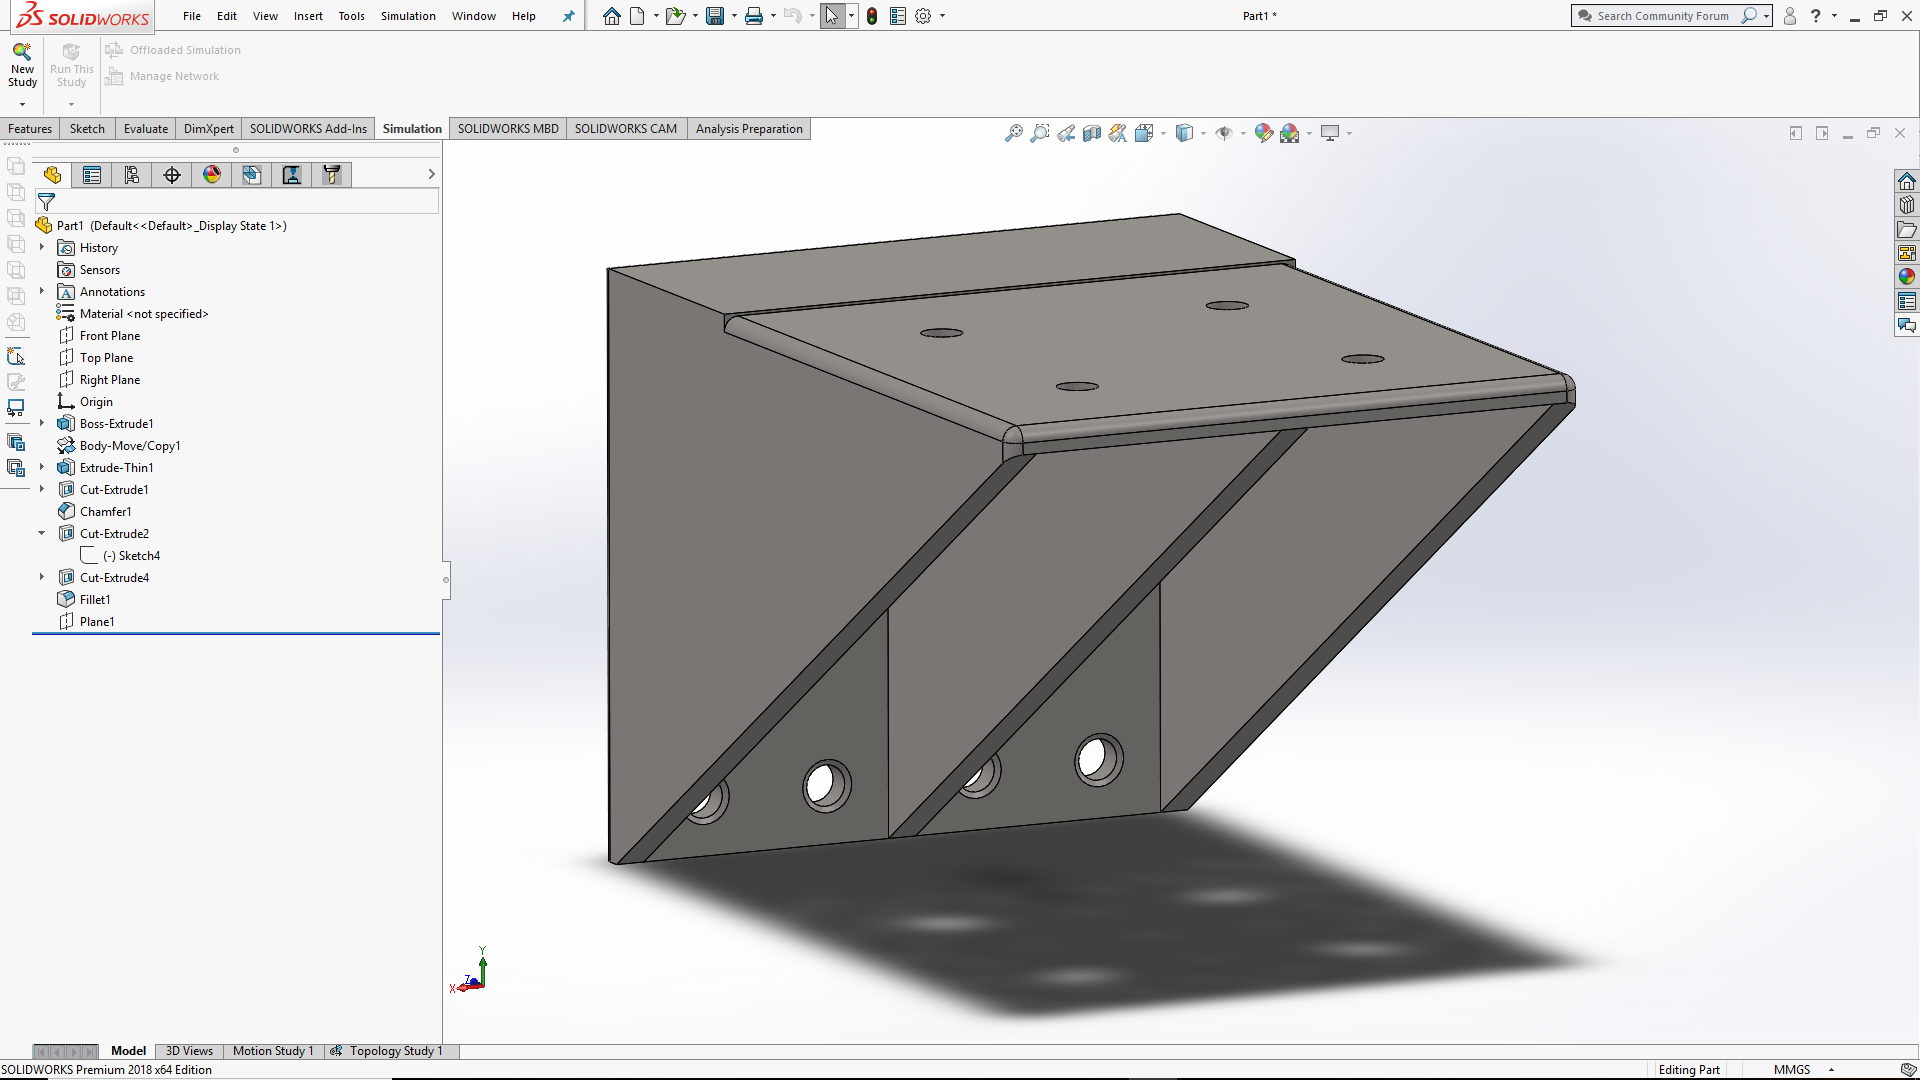
Task: Open the Options gear icon
Action: tap(923, 16)
